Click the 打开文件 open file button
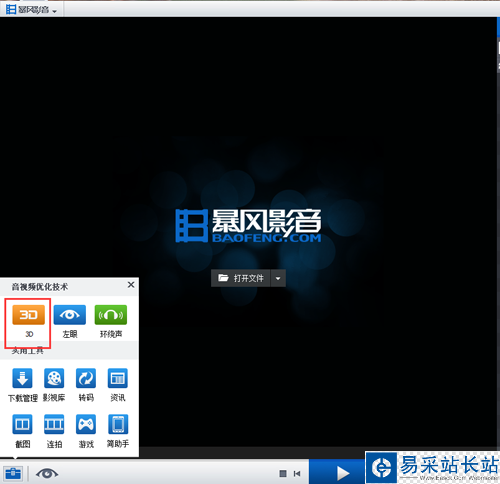The height and width of the screenshot is (484, 500). click(241, 278)
